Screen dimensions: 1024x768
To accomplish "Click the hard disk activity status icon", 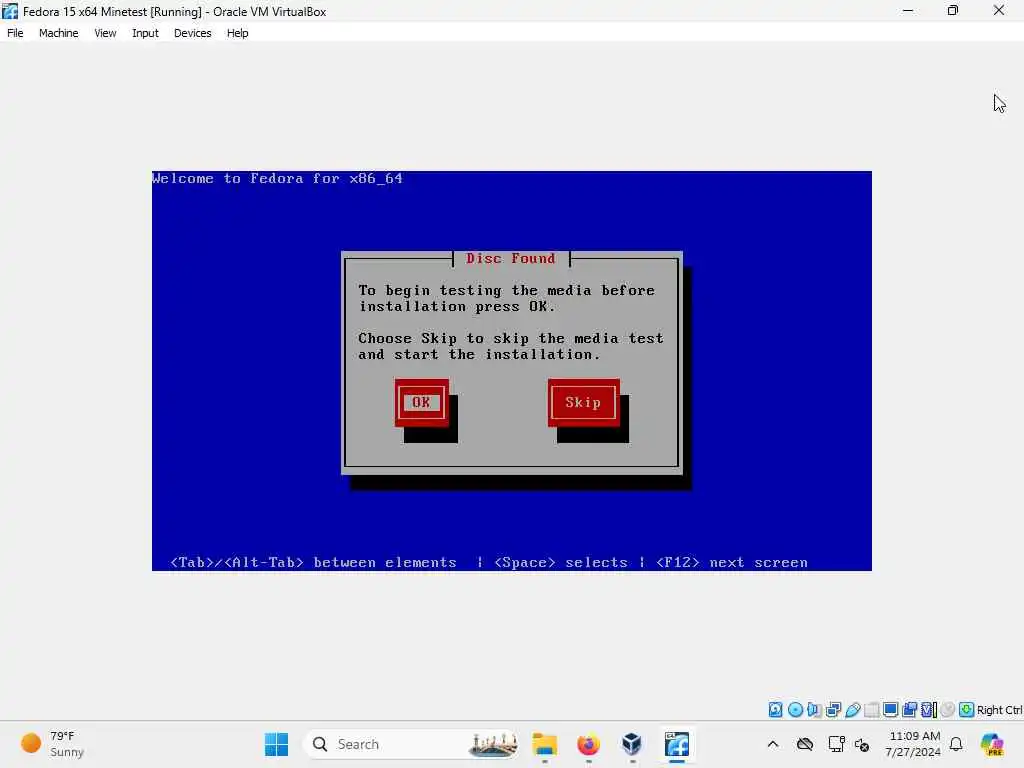I will click(x=775, y=710).
